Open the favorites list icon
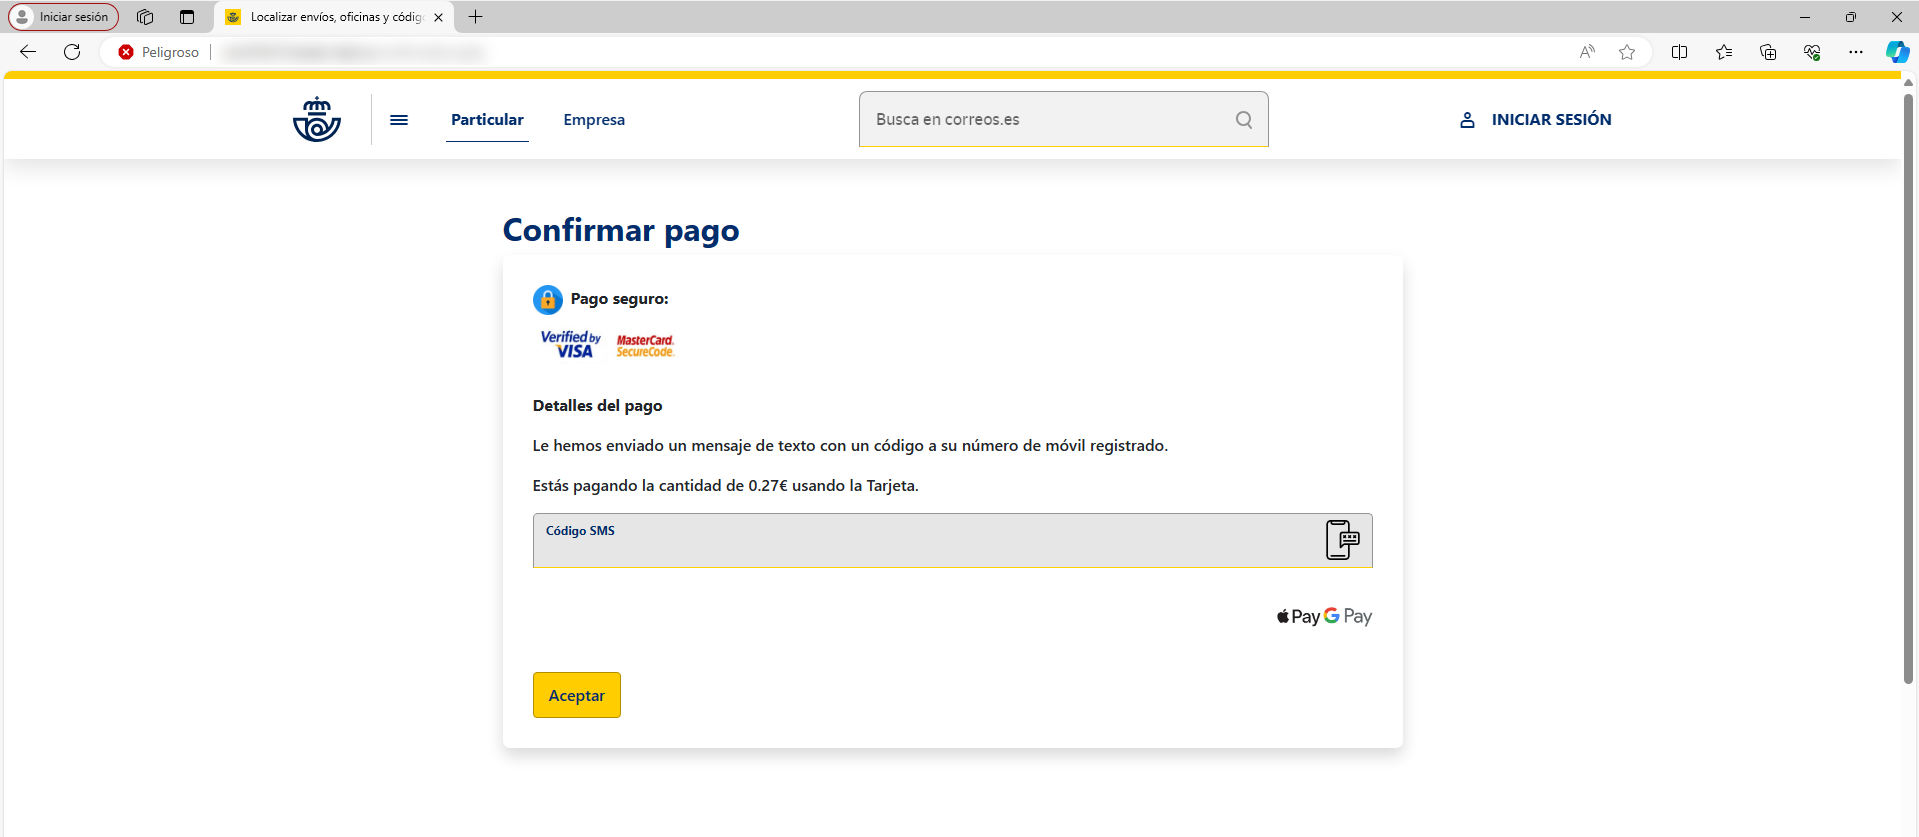This screenshot has height=837, width=1919. [x=1723, y=52]
